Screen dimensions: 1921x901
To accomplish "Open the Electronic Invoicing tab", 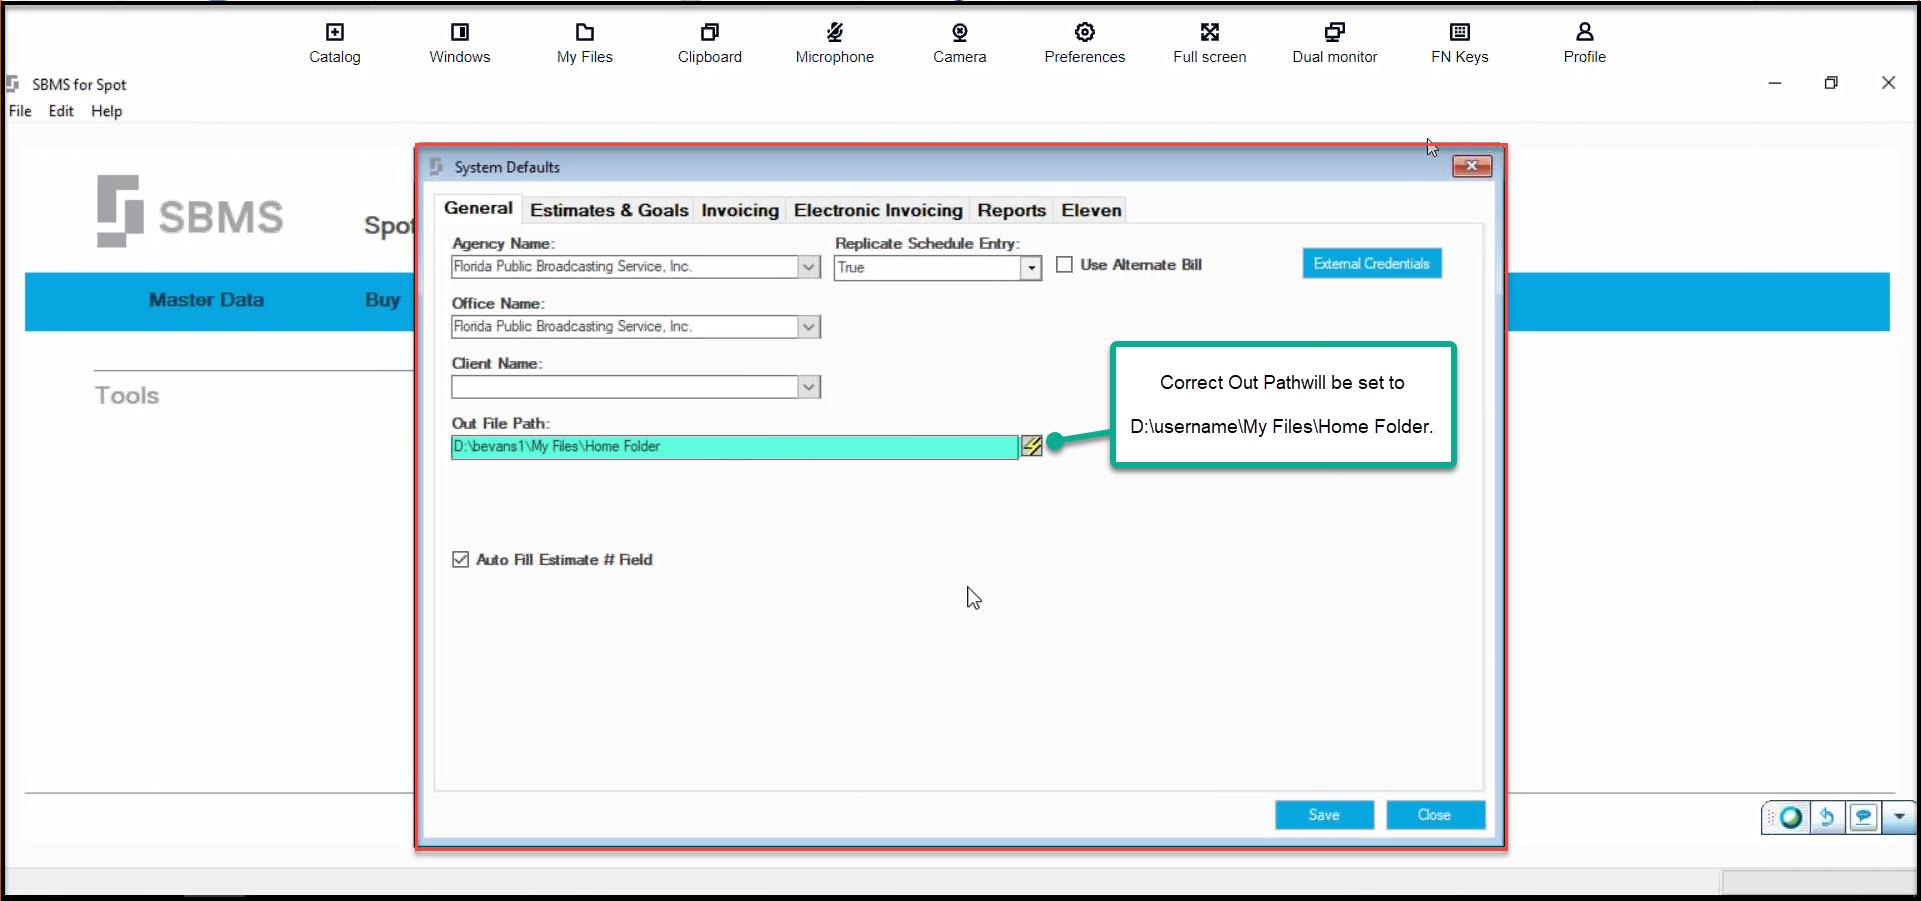I will coord(878,210).
